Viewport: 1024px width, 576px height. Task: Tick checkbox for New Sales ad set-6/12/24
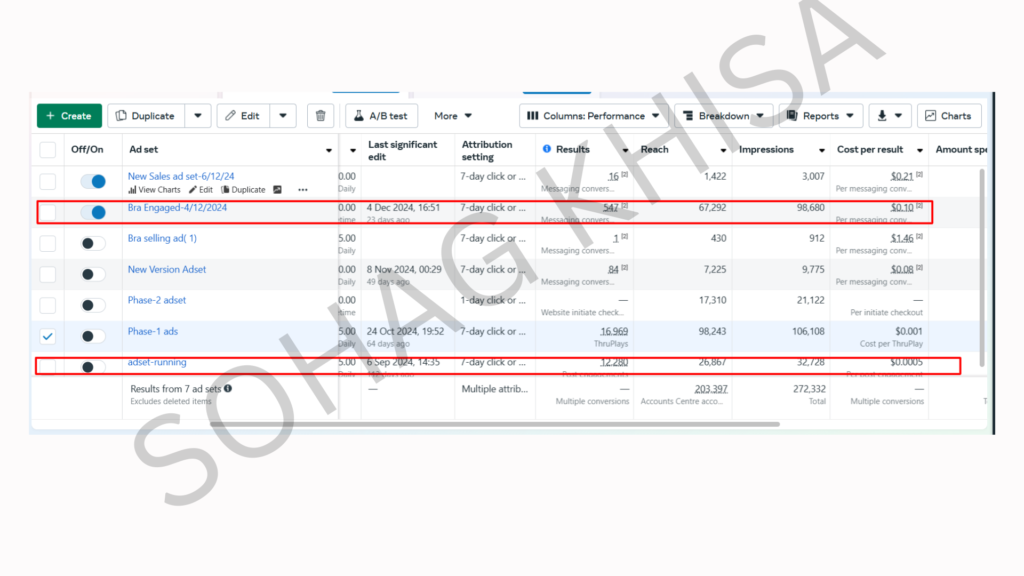[48, 182]
